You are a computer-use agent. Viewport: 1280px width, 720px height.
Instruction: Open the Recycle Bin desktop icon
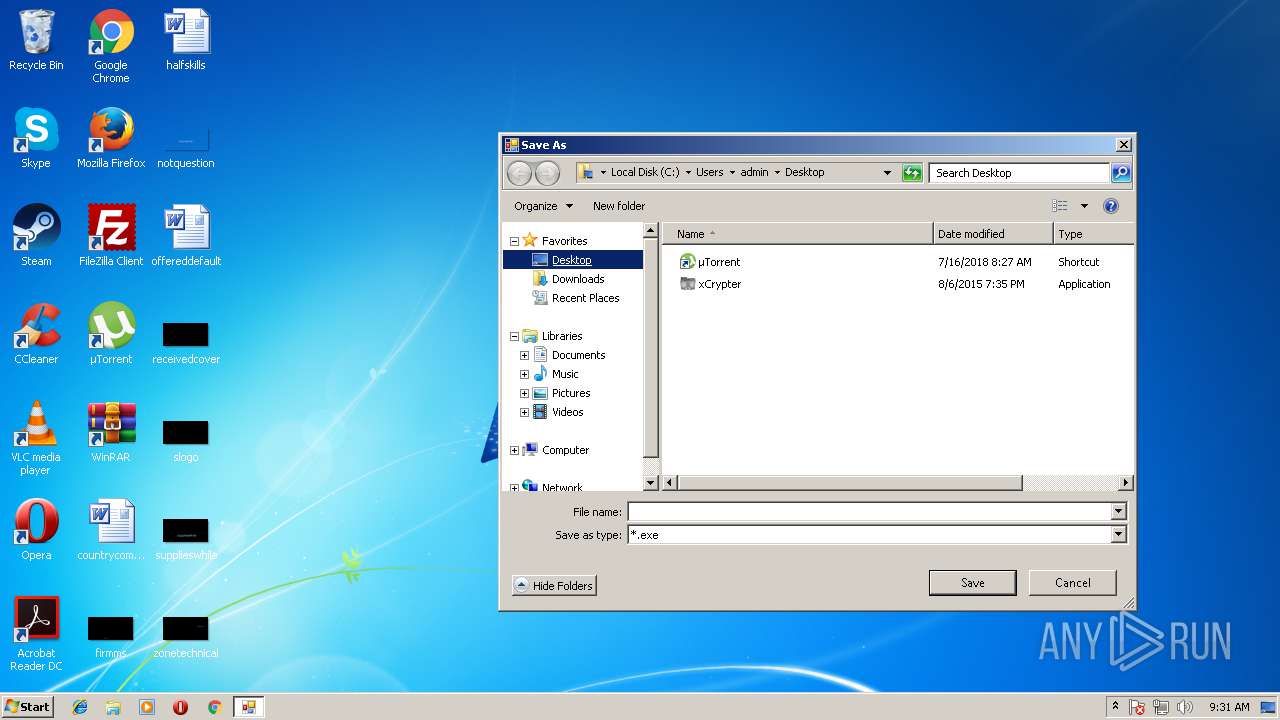coord(36,42)
